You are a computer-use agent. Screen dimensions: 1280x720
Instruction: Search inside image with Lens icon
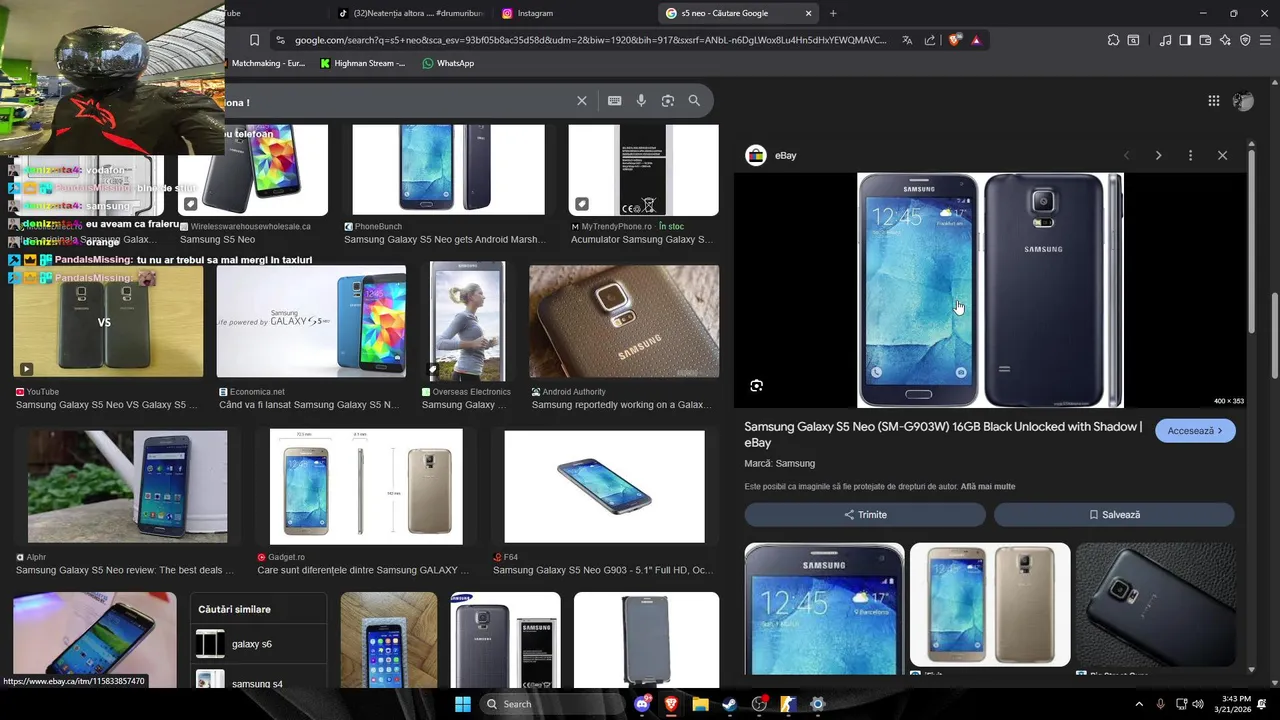[757, 386]
